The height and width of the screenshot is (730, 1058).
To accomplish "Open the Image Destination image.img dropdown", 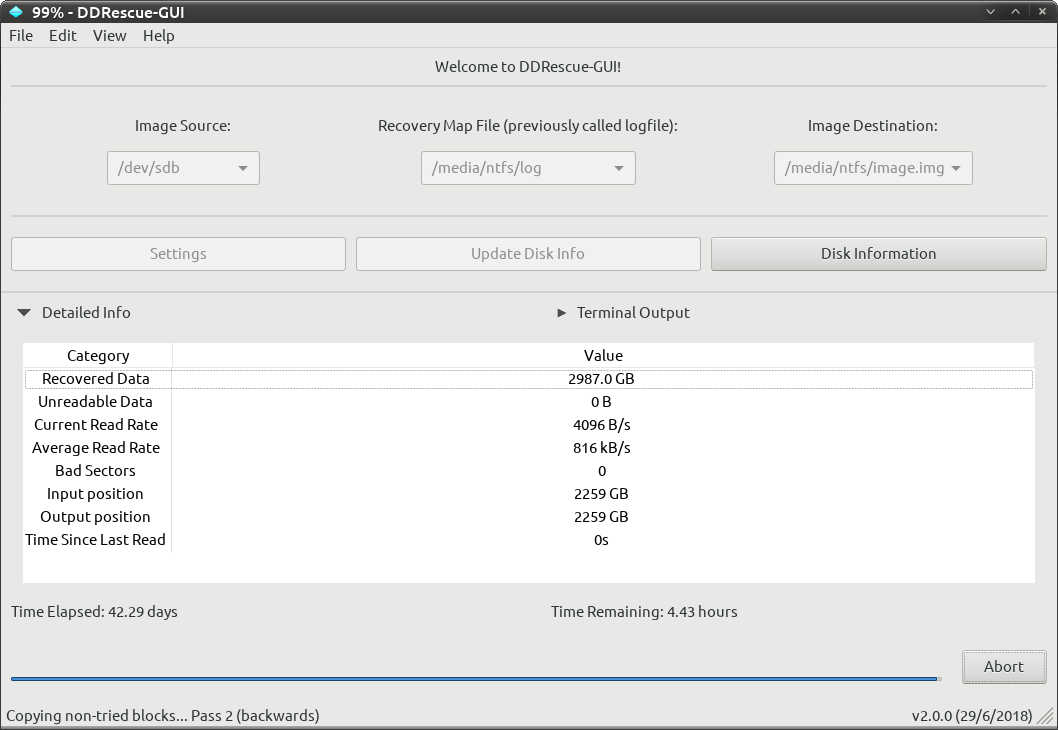I will click(873, 168).
